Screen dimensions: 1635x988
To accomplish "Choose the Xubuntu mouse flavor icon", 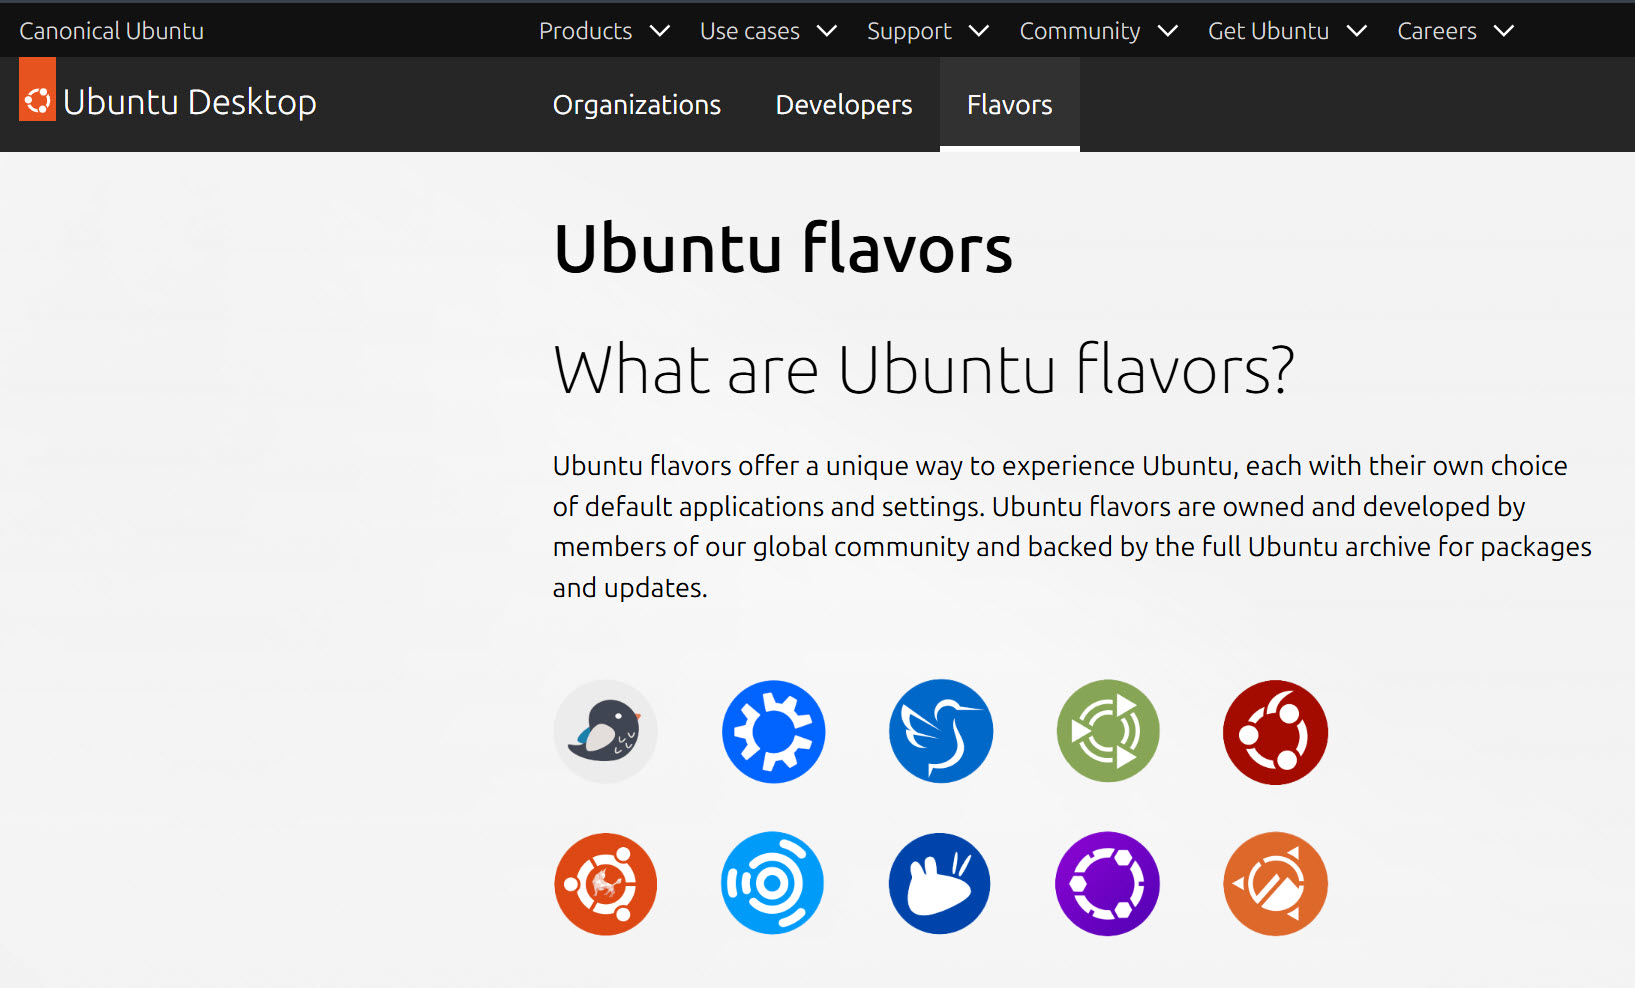I will tap(941, 884).
